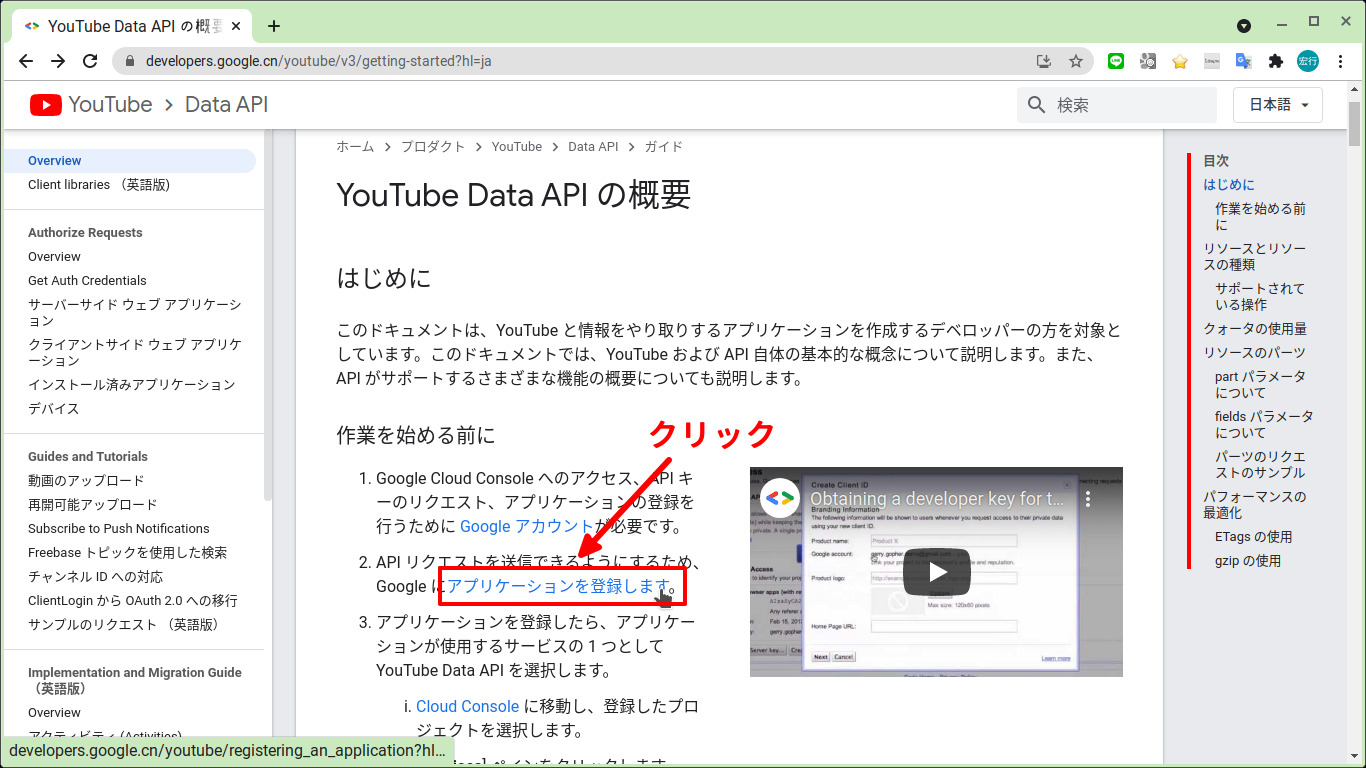Open the Cloud Console link

(x=467, y=705)
